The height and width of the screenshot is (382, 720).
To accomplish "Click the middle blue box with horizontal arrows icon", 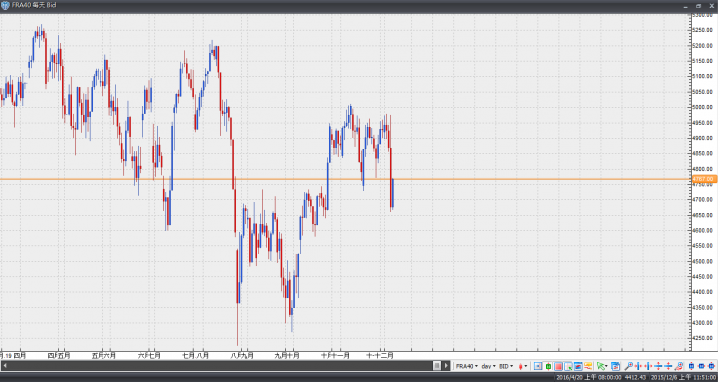I will 702,366.
